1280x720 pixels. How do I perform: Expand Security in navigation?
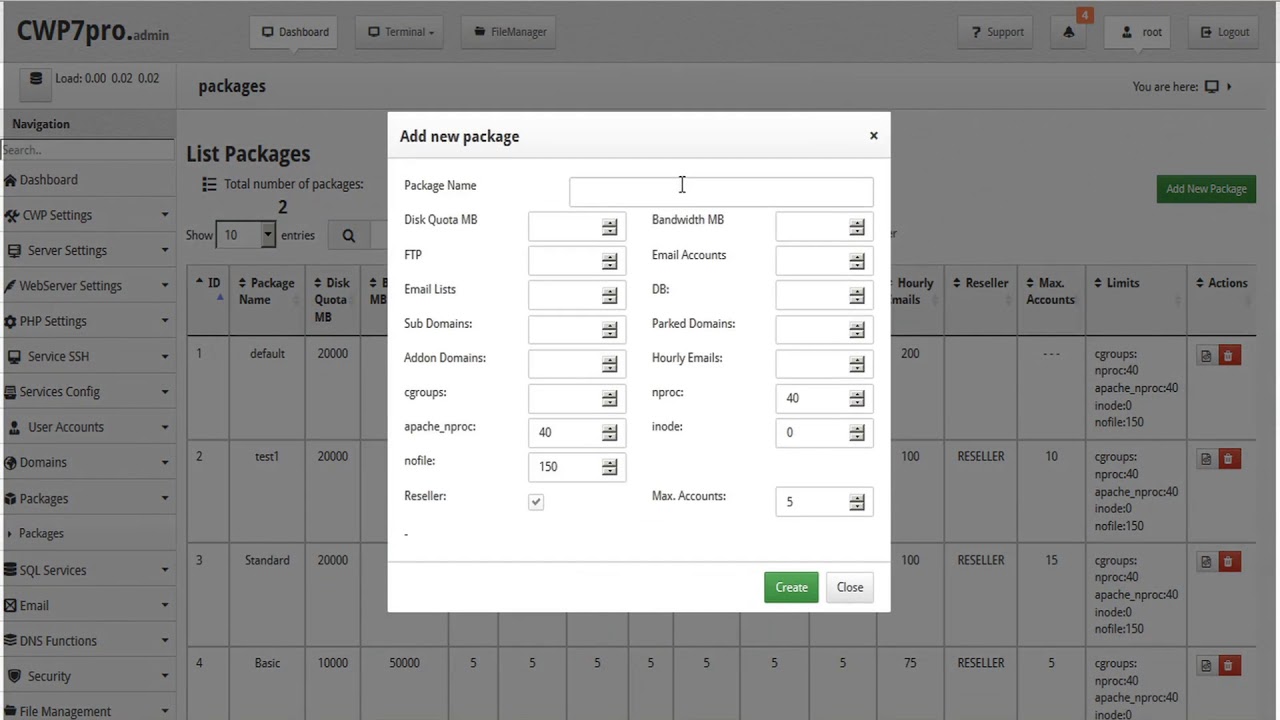click(x=87, y=676)
